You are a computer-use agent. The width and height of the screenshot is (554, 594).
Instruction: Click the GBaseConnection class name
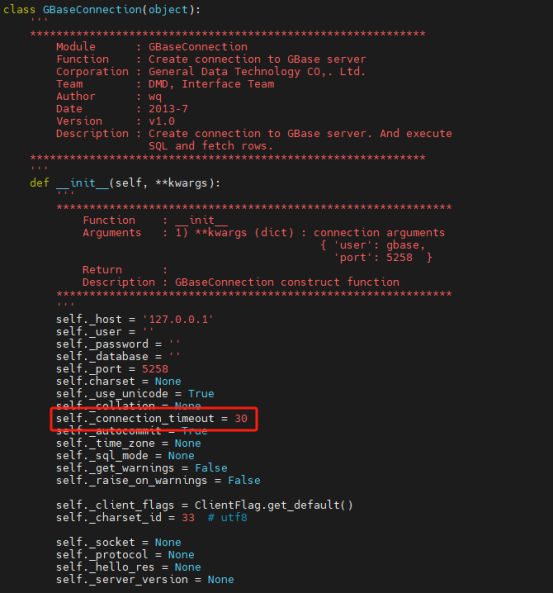click(92, 9)
